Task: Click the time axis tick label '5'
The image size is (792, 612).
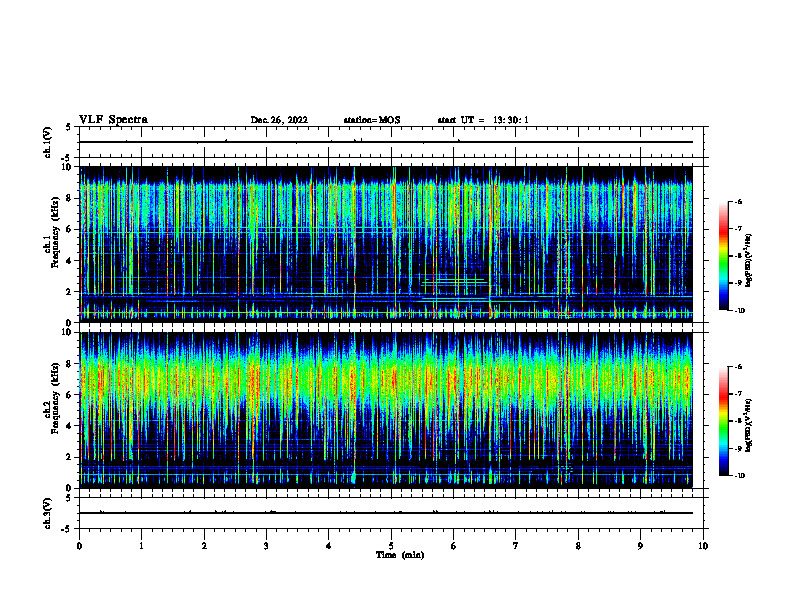Action: [x=391, y=546]
